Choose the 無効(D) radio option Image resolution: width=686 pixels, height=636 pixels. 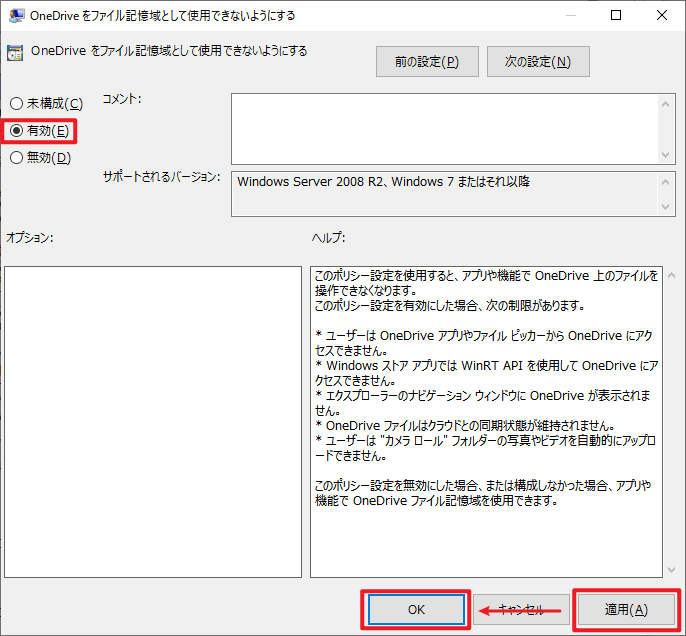tap(40, 157)
